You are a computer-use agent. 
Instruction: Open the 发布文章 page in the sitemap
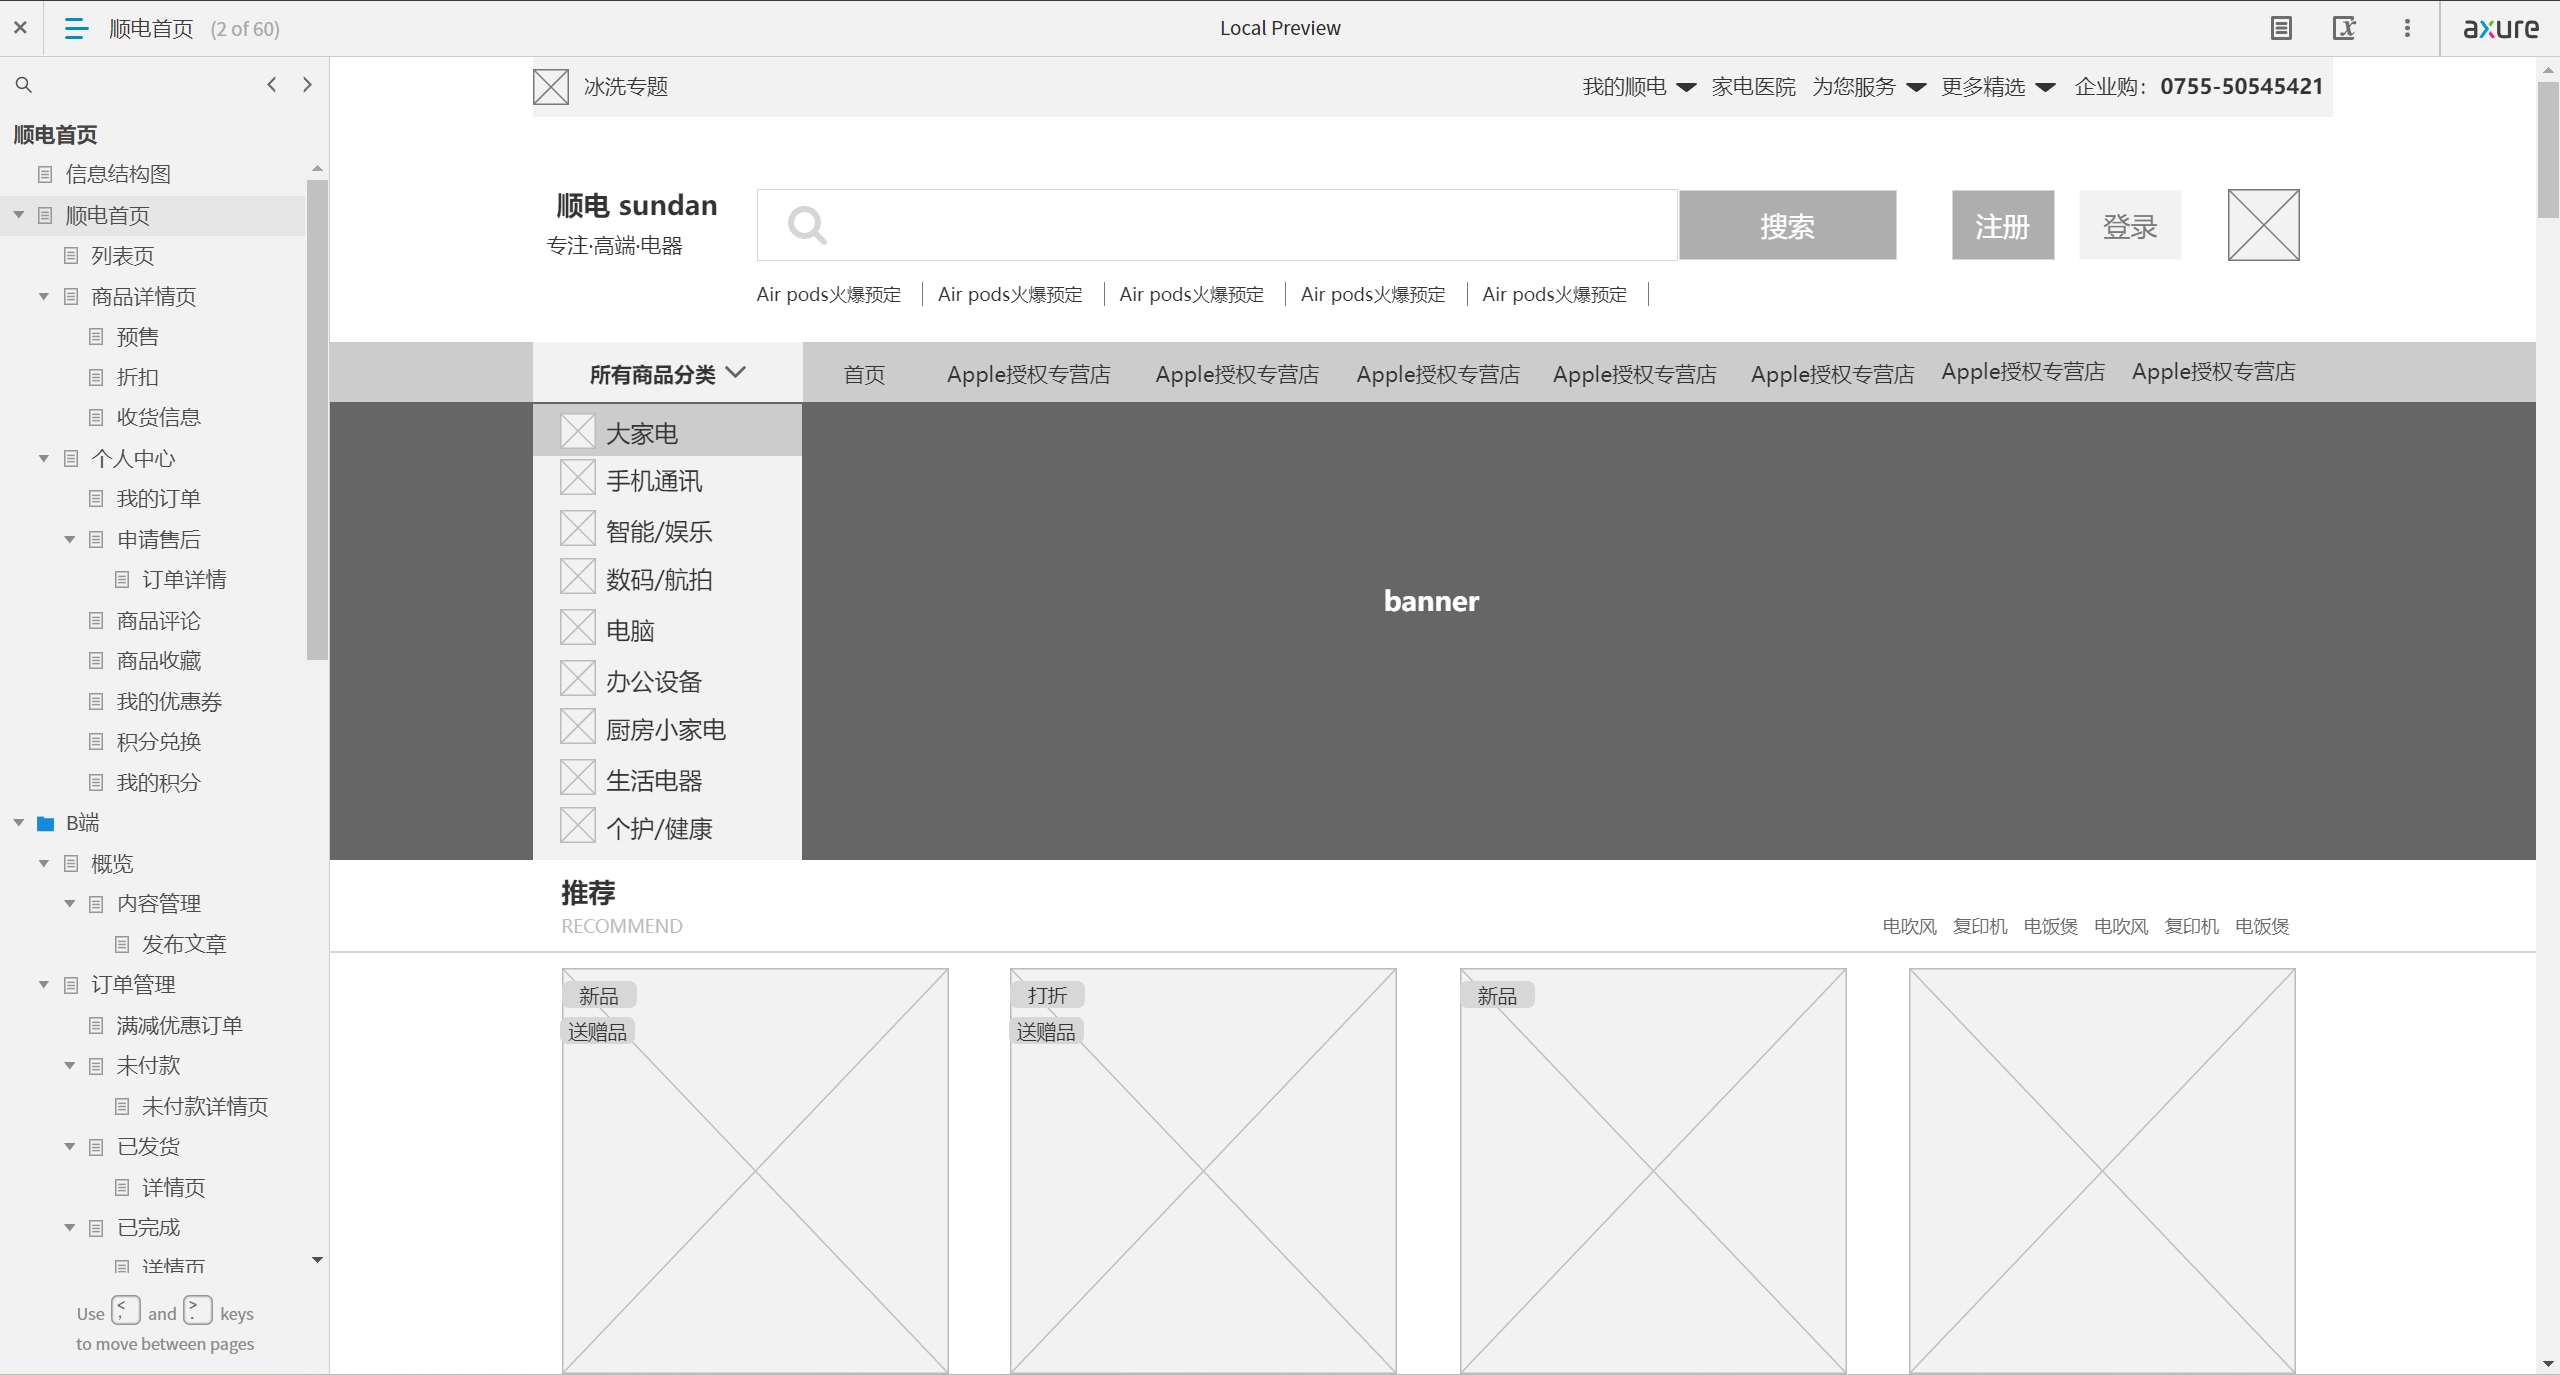point(184,945)
